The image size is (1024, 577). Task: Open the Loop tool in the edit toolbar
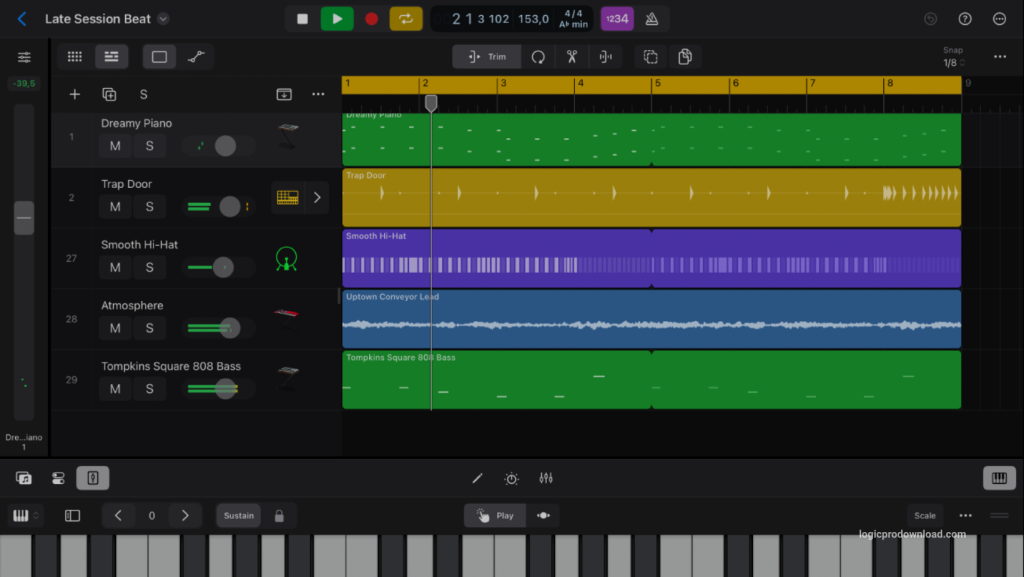[x=538, y=57]
